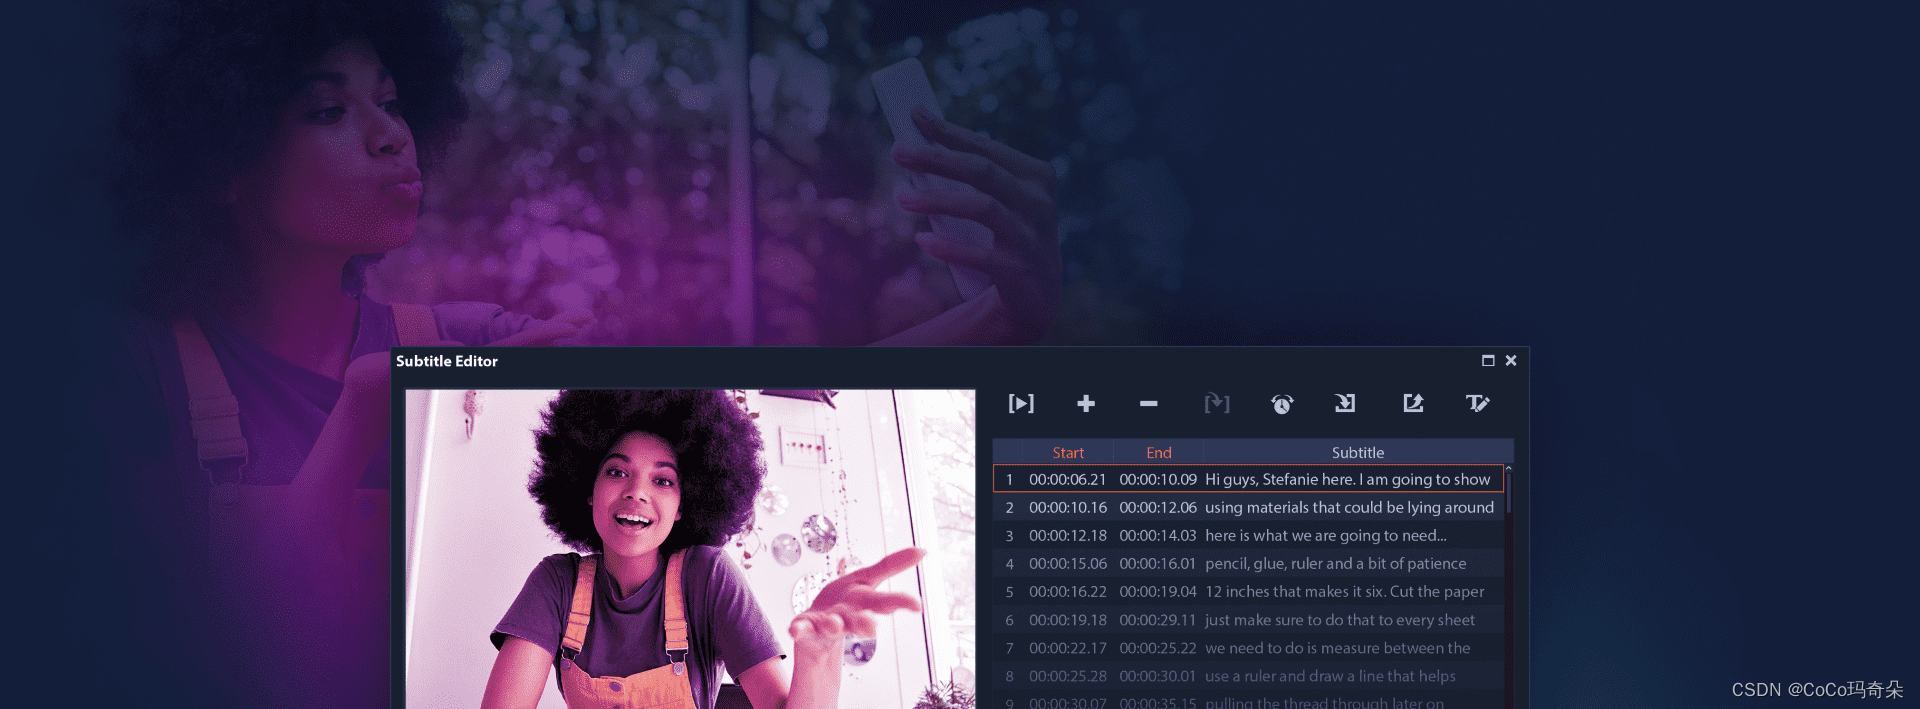Click the Subtitle column header

point(1357,453)
